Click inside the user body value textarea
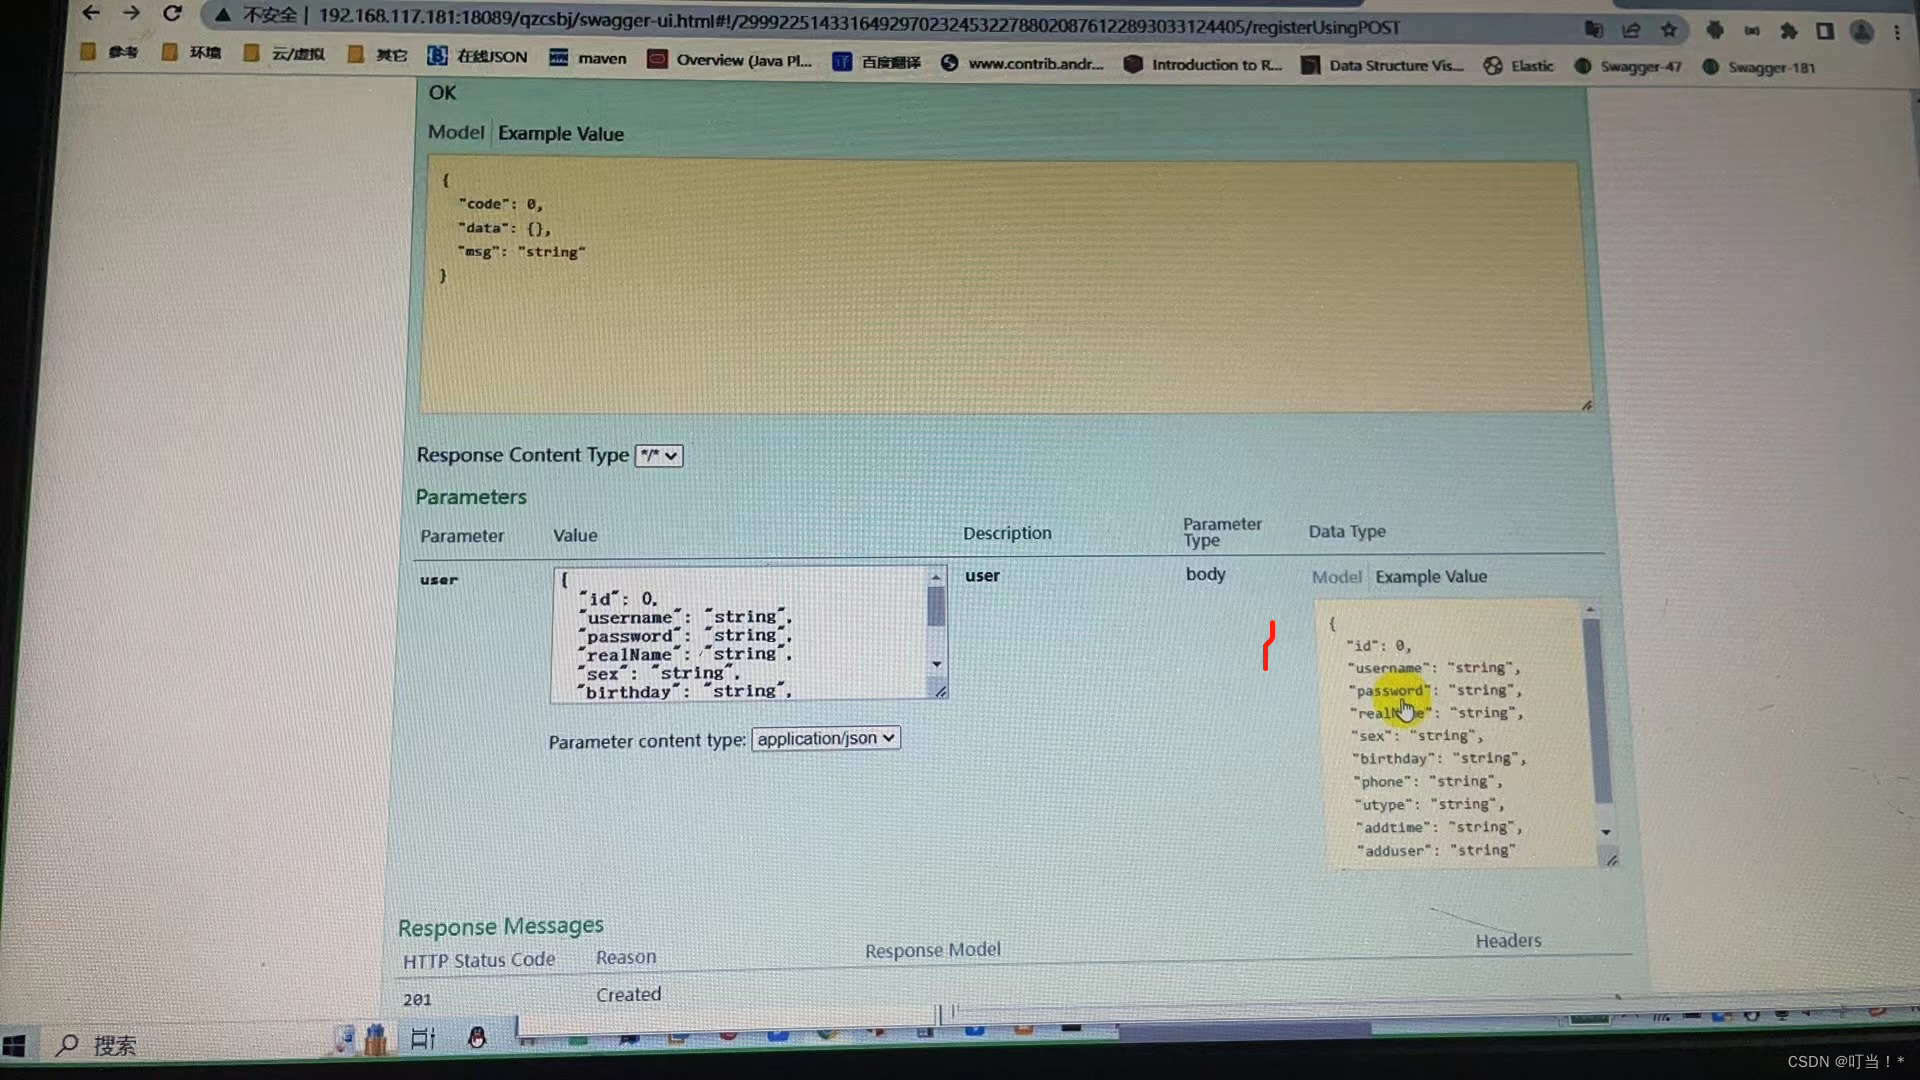 click(739, 633)
